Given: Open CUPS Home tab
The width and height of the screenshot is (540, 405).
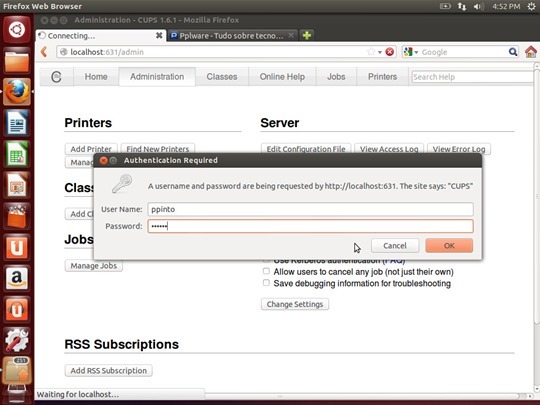Looking at the screenshot, I should coord(96,76).
